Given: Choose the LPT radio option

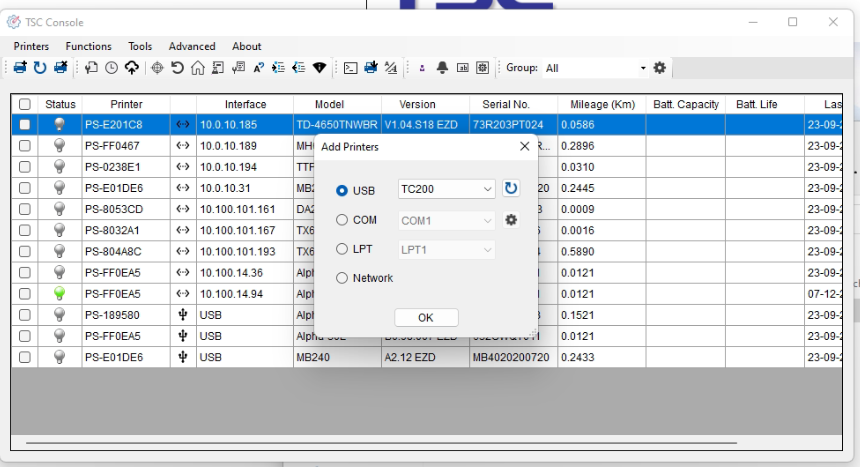Looking at the screenshot, I should tap(342, 249).
